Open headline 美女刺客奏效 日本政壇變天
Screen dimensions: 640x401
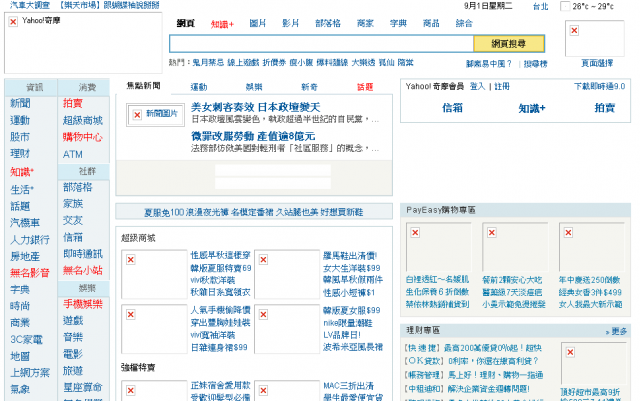click(256, 107)
